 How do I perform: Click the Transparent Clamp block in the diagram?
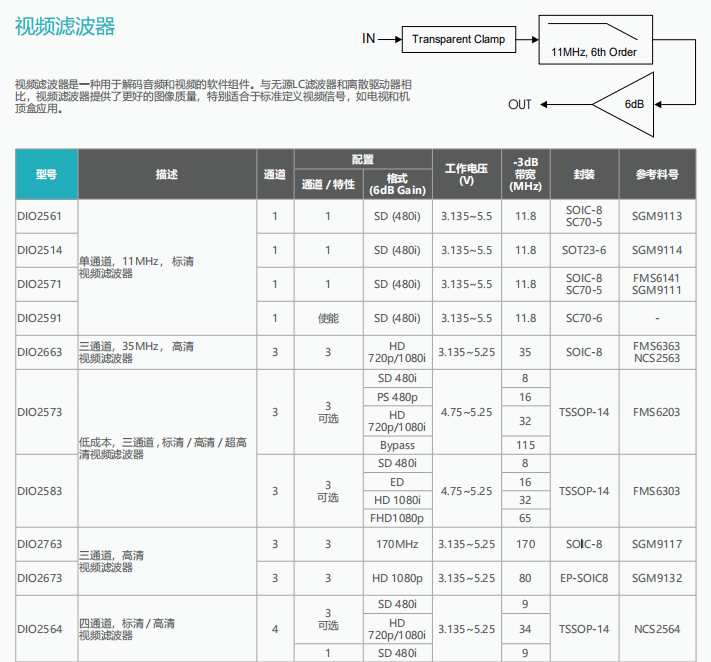point(459,40)
